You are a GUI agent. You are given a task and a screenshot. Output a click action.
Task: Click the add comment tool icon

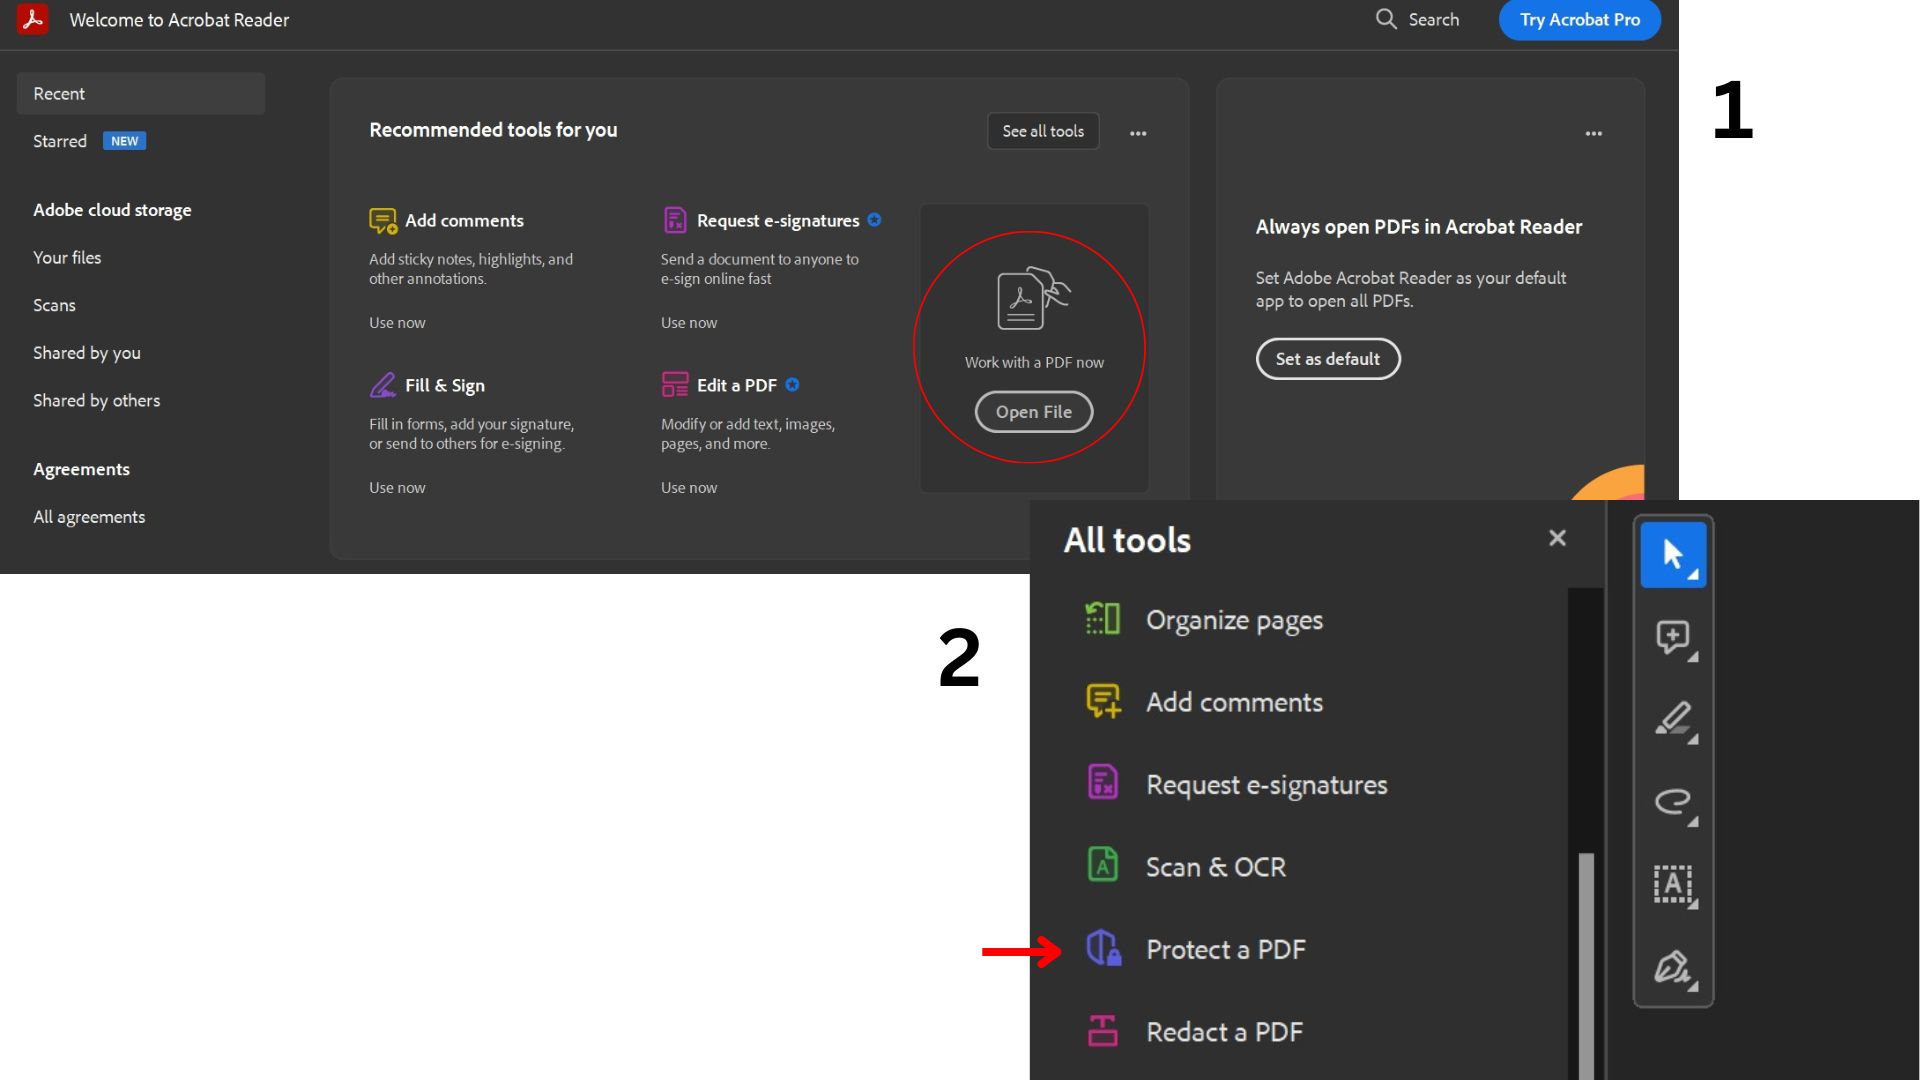[1673, 637]
